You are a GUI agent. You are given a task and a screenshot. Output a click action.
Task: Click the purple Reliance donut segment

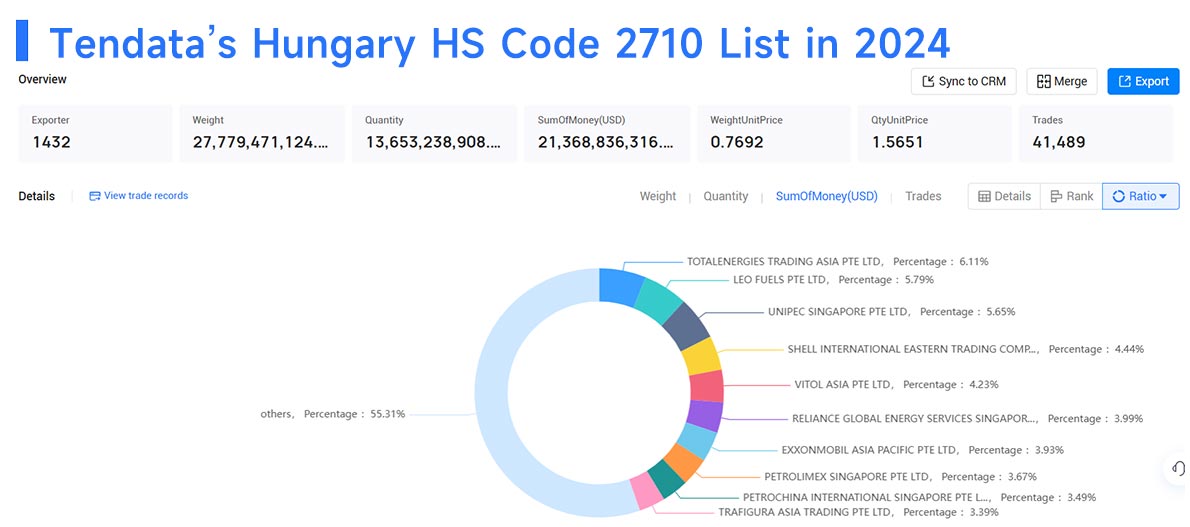(706, 415)
